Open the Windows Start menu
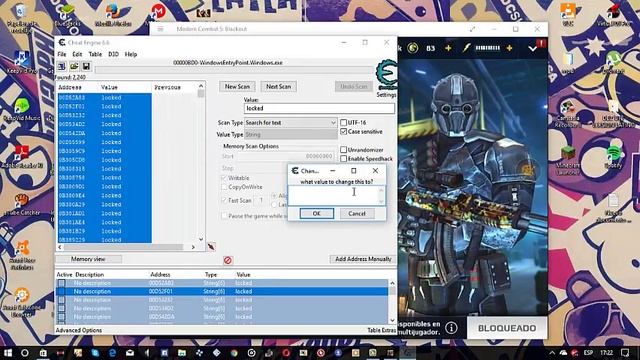The image size is (640, 360). [7, 353]
